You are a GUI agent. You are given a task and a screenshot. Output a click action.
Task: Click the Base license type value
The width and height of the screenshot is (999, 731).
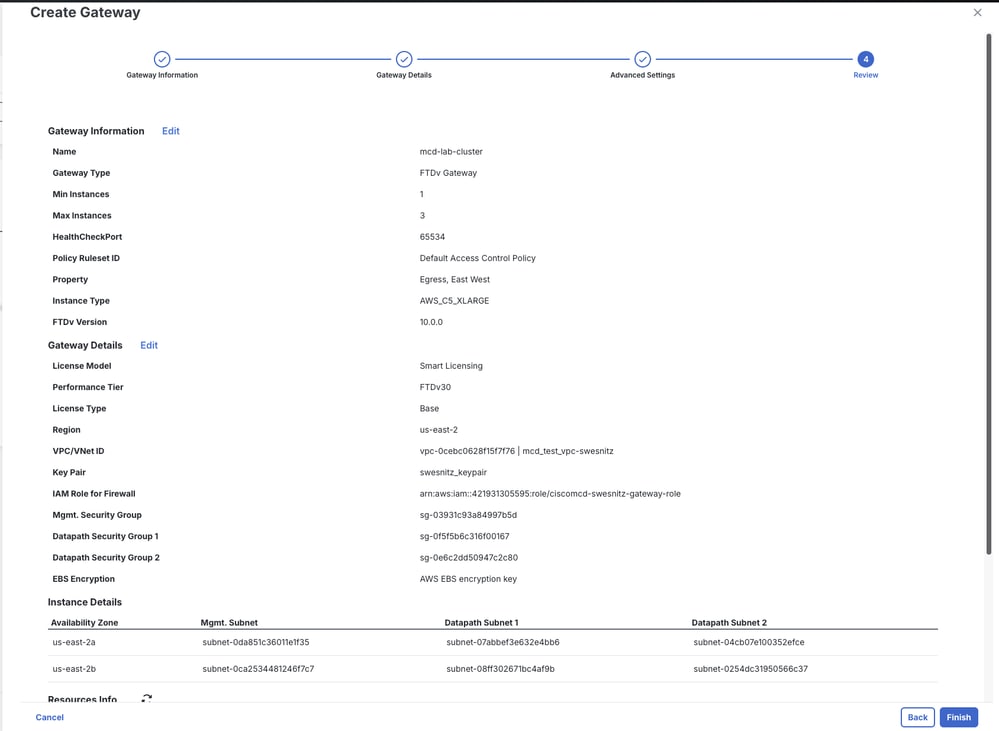[x=429, y=409]
